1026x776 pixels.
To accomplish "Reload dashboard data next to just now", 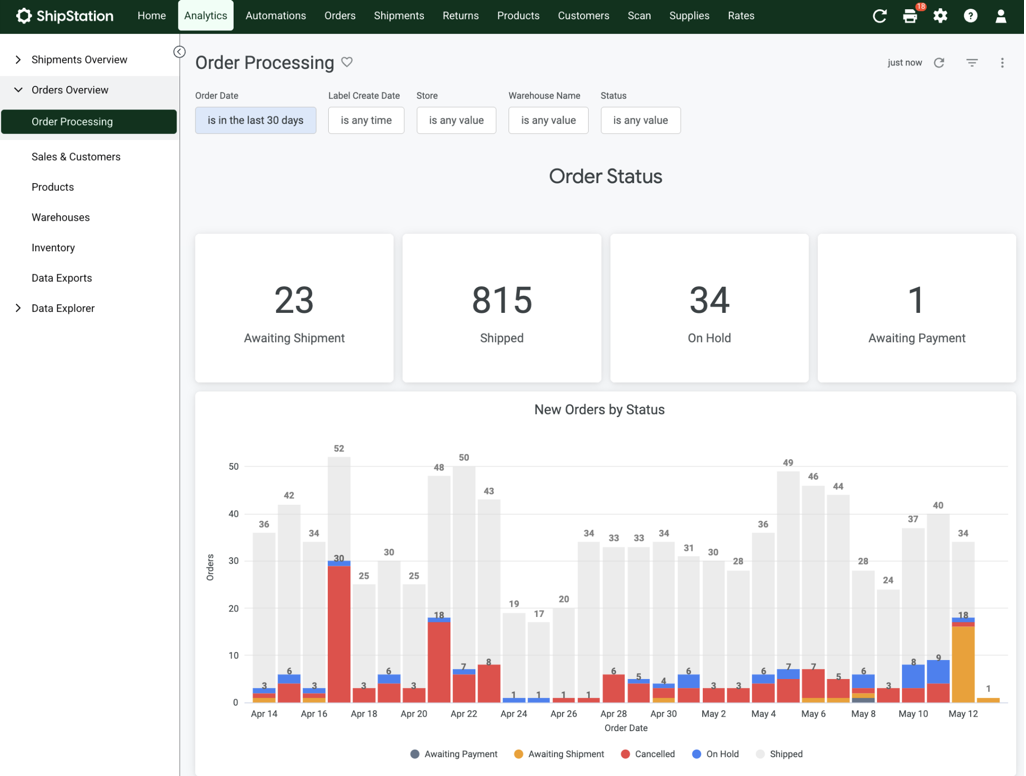I will (x=939, y=63).
